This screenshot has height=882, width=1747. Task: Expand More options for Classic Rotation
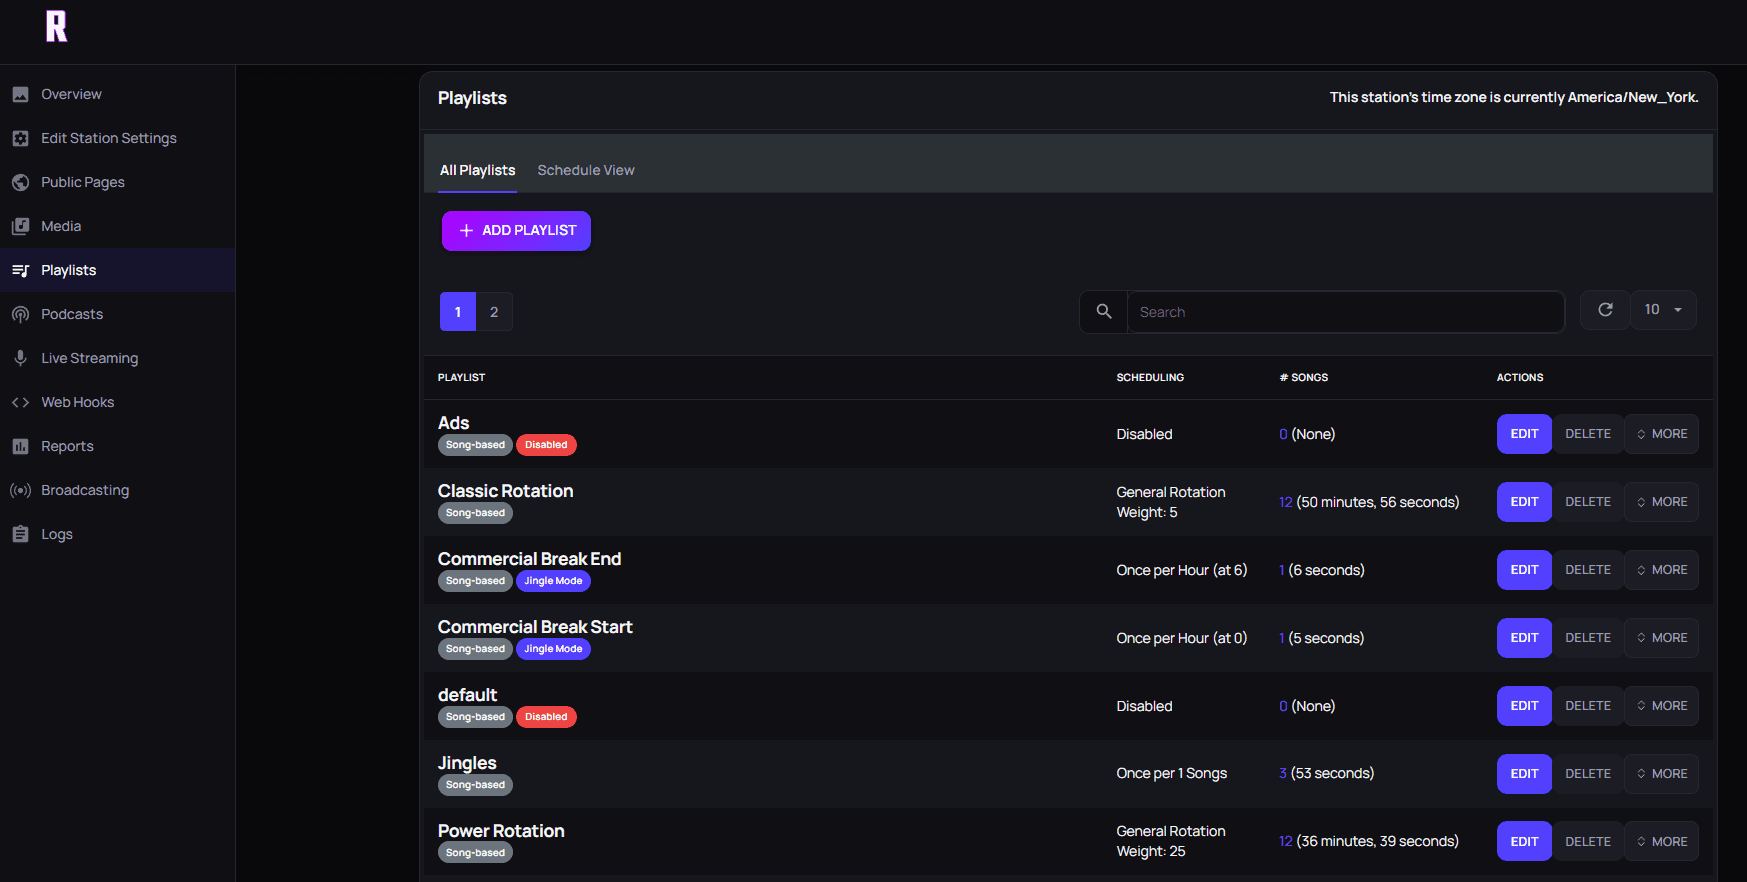point(1661,502)
